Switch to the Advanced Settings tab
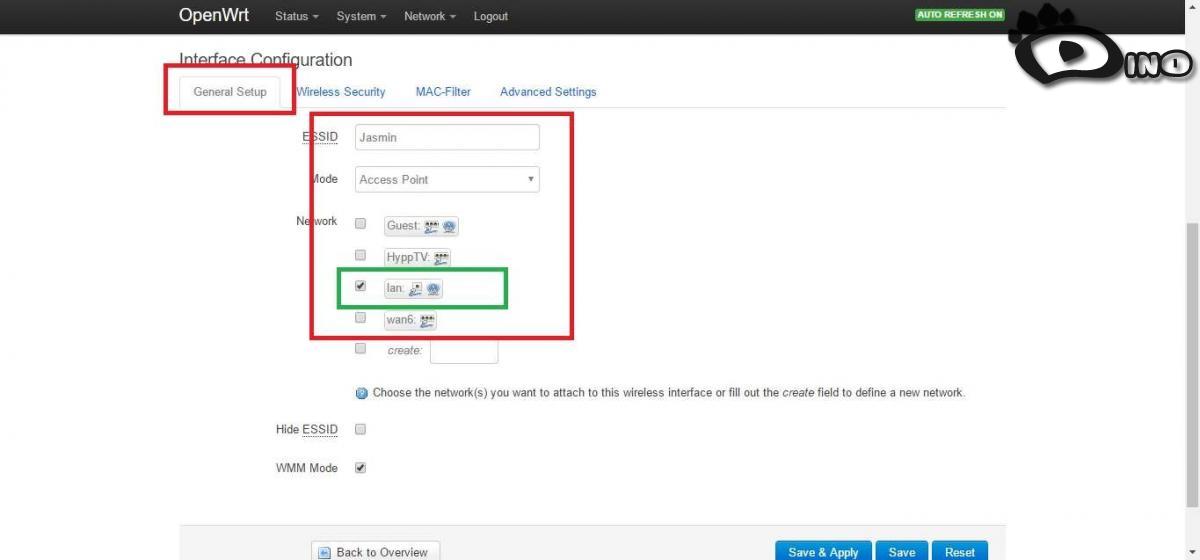The width and height of the screenshot is (1200, 560). click(x=548, y=91)
